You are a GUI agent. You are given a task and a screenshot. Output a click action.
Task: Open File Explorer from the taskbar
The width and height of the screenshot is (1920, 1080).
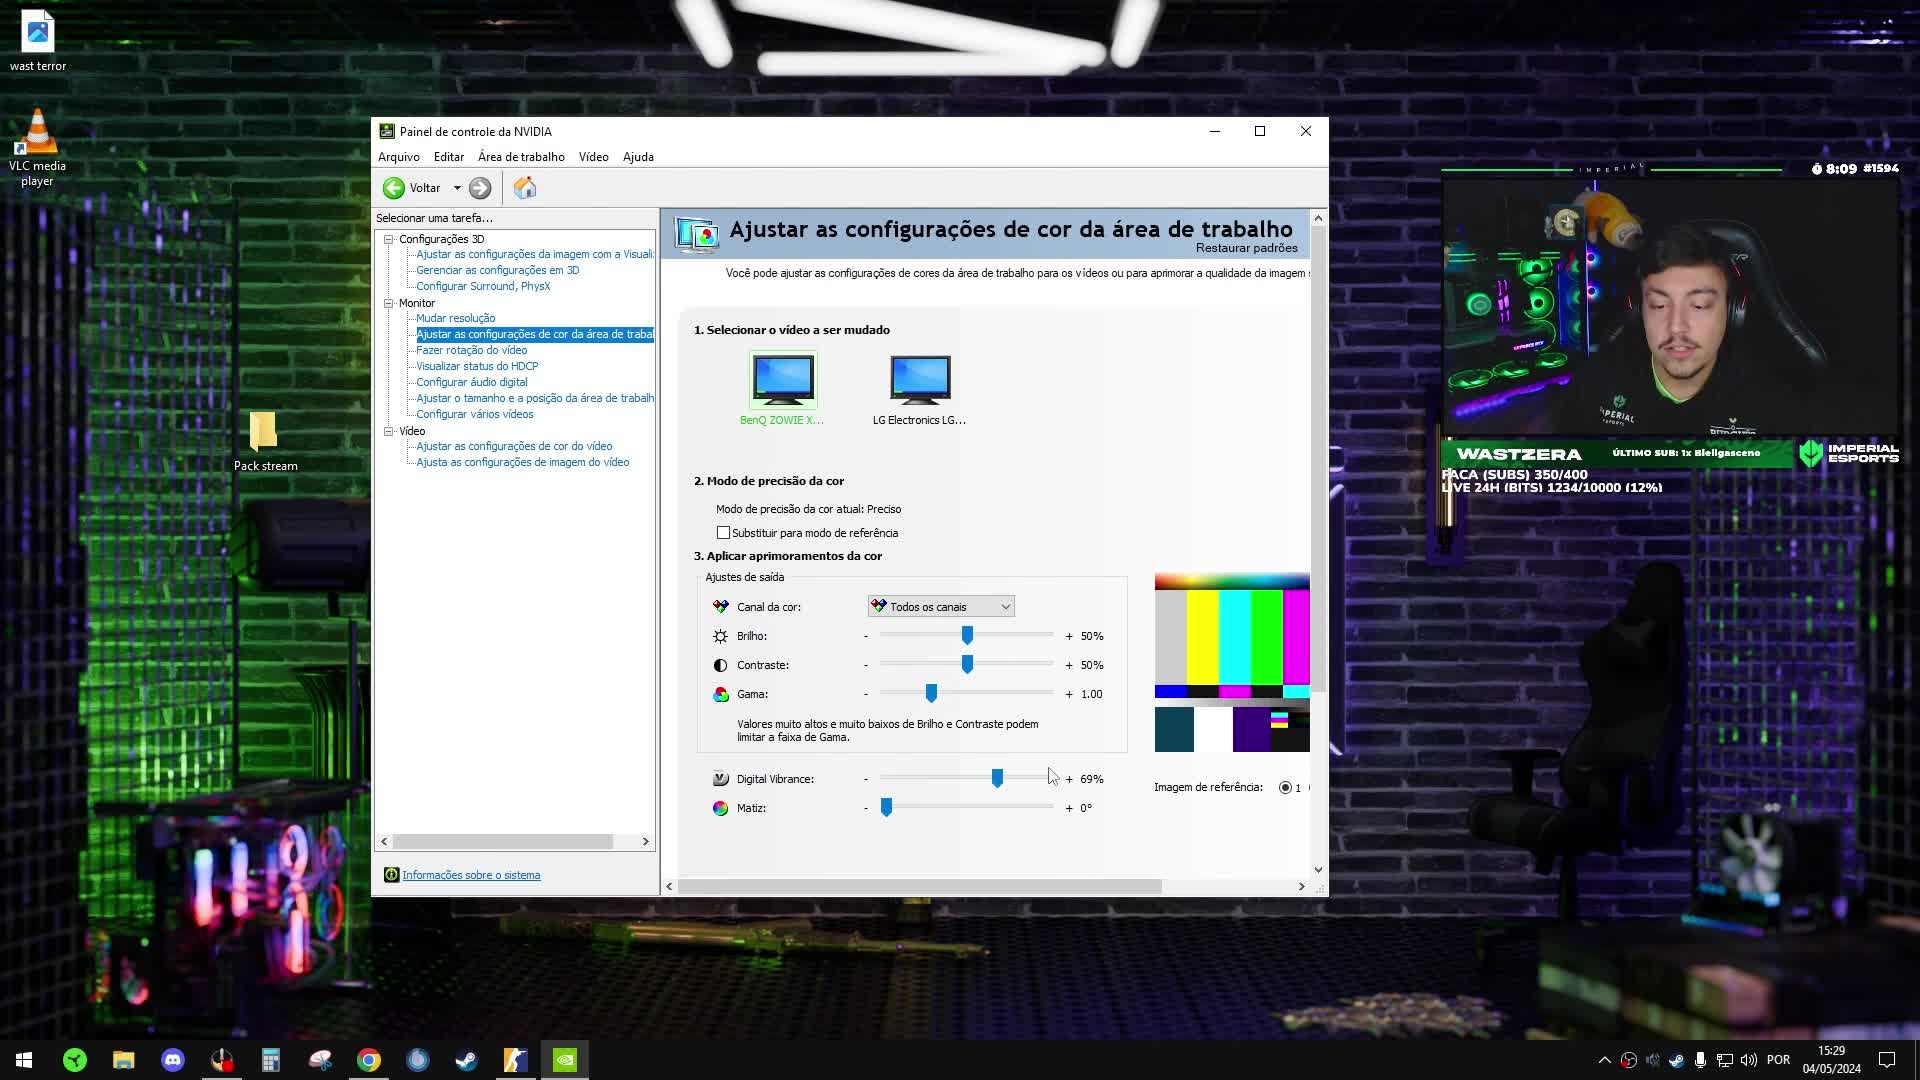123,1060
